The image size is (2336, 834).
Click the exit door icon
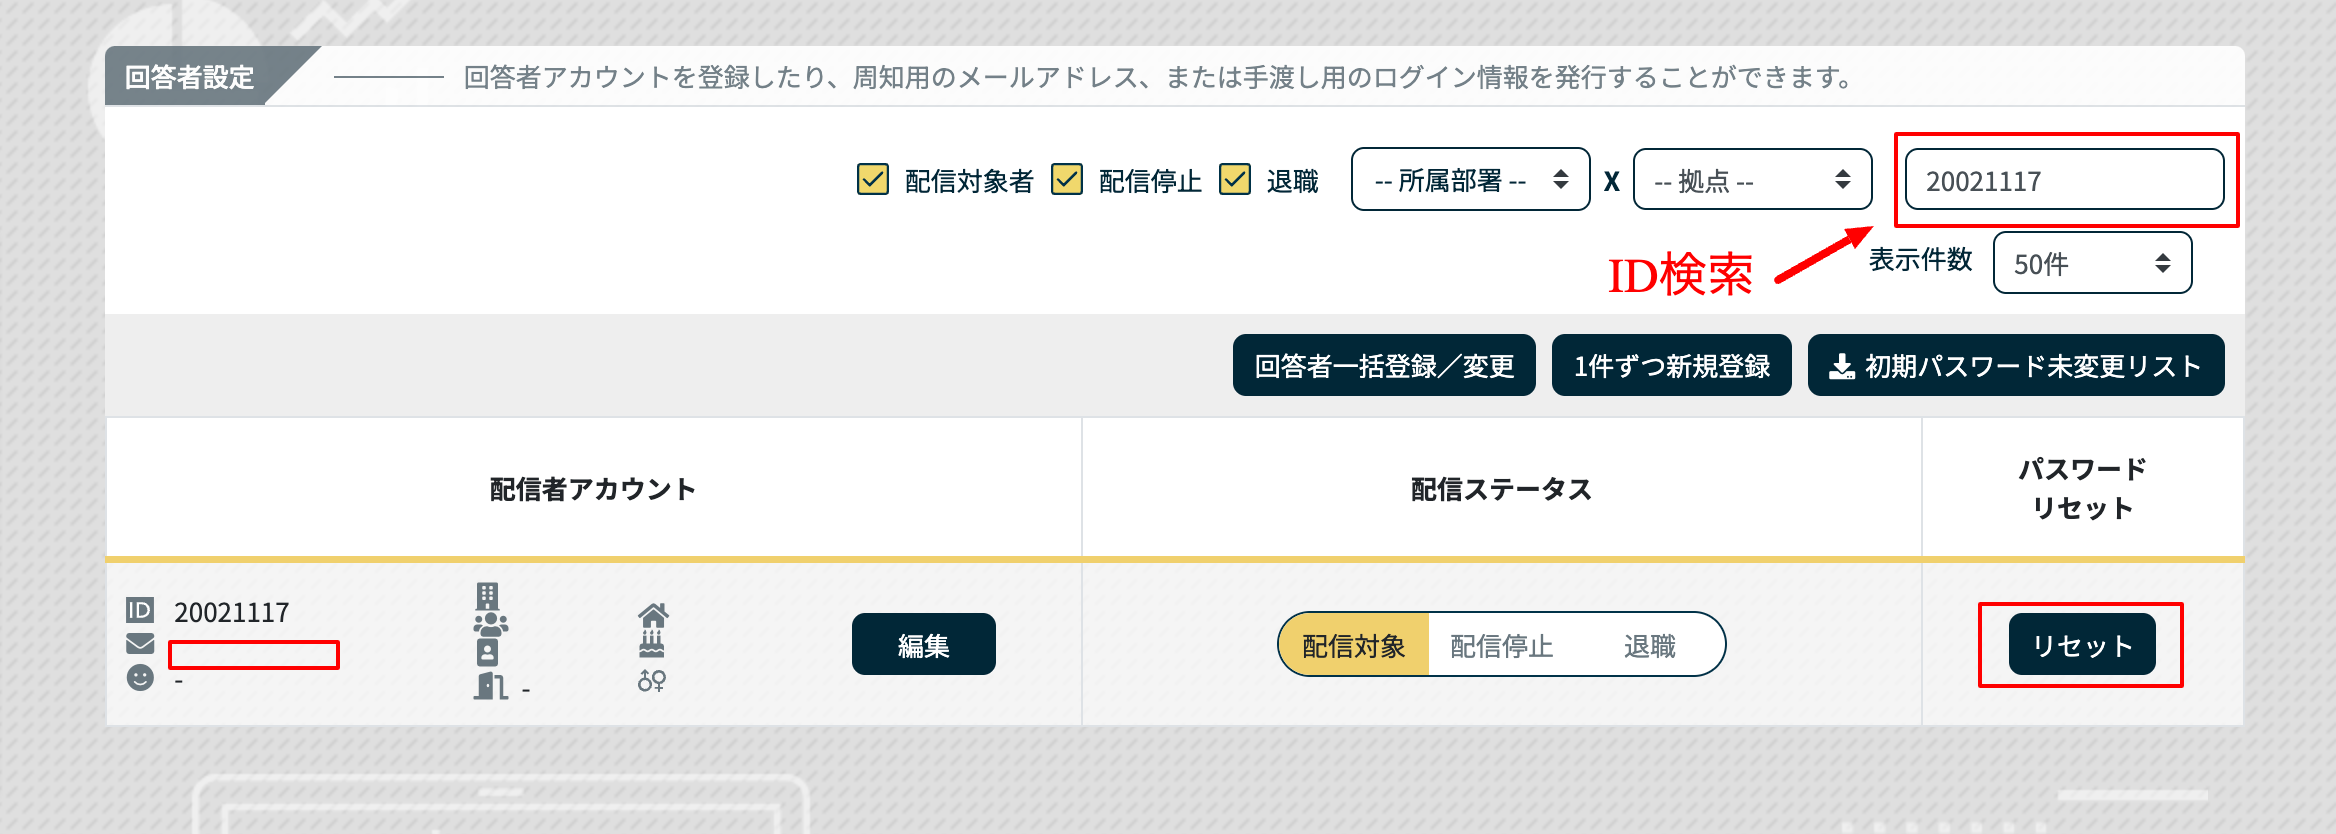coord(490,686)
